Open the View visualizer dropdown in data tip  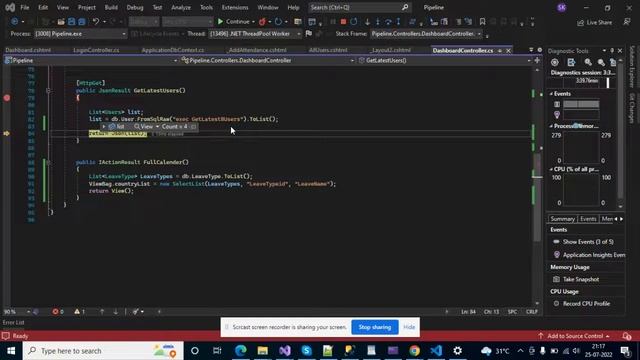click(157, 127)
